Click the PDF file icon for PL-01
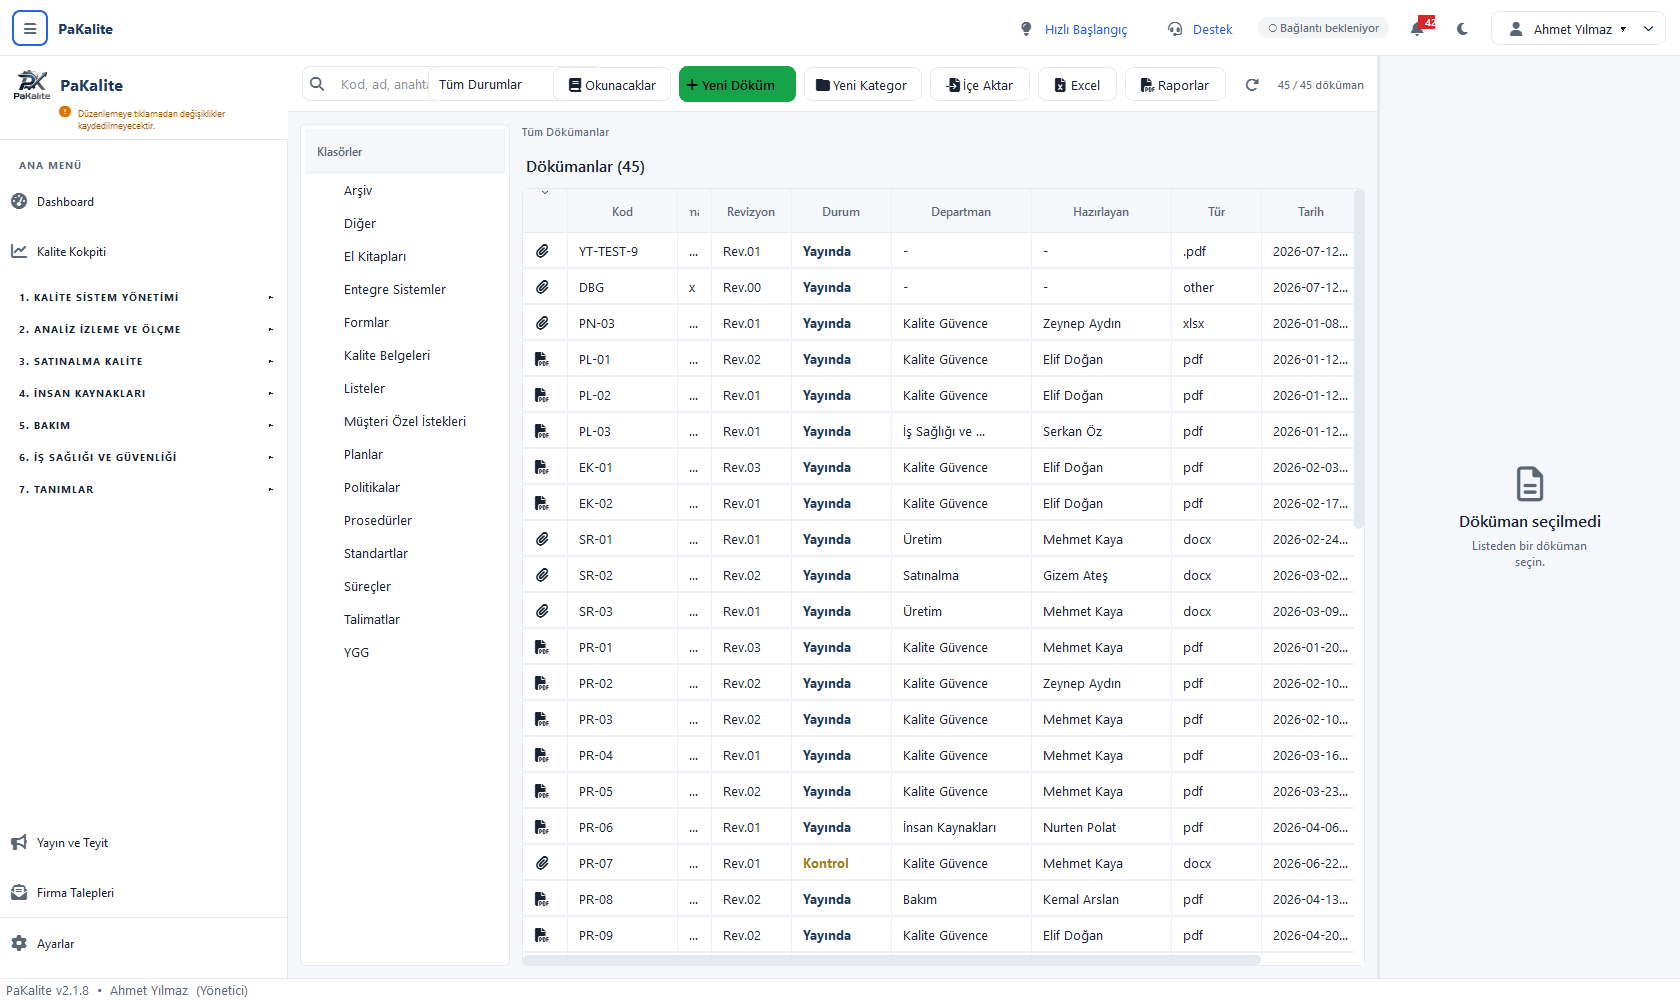 coord(542,359)
